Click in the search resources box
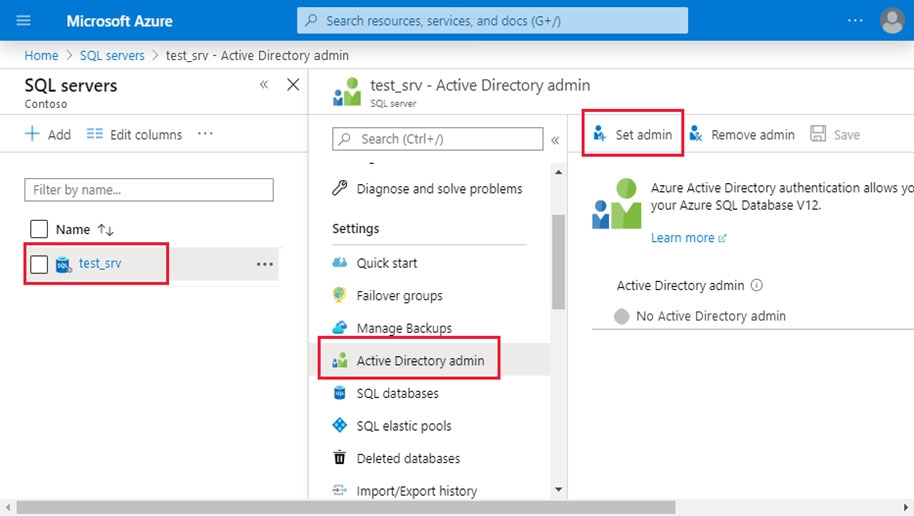The height and width of the screenshot is (516, 914). 492,21
